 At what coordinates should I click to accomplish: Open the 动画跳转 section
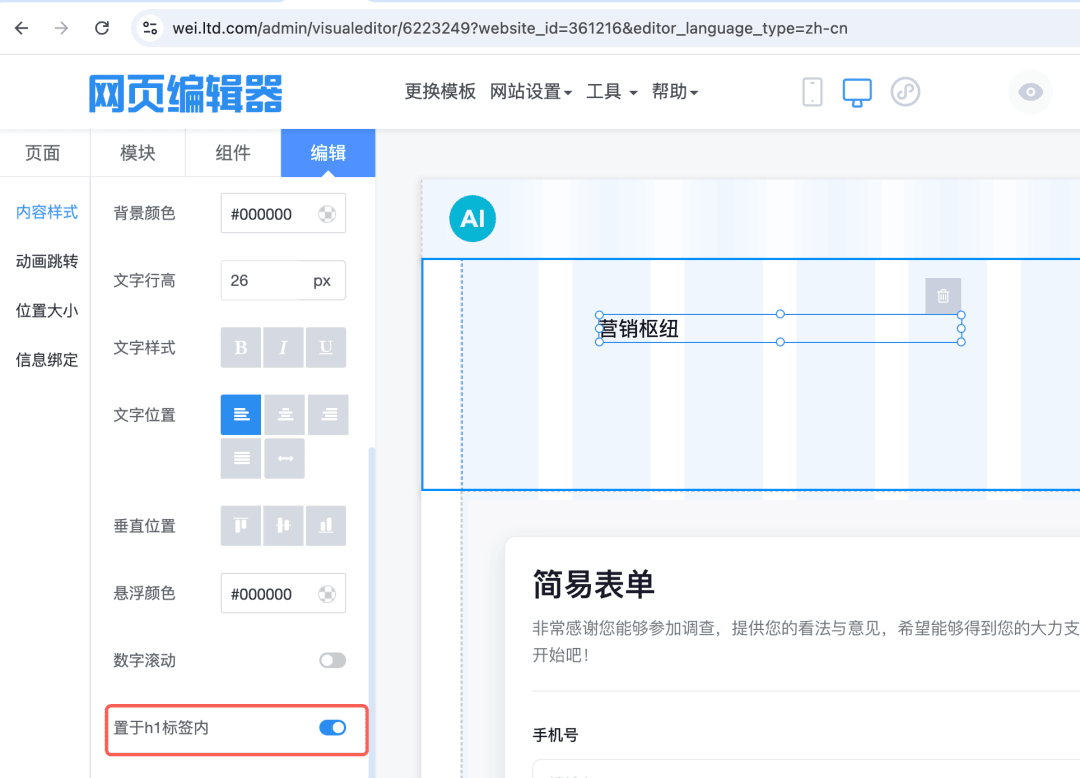click(x=47, y=261)
